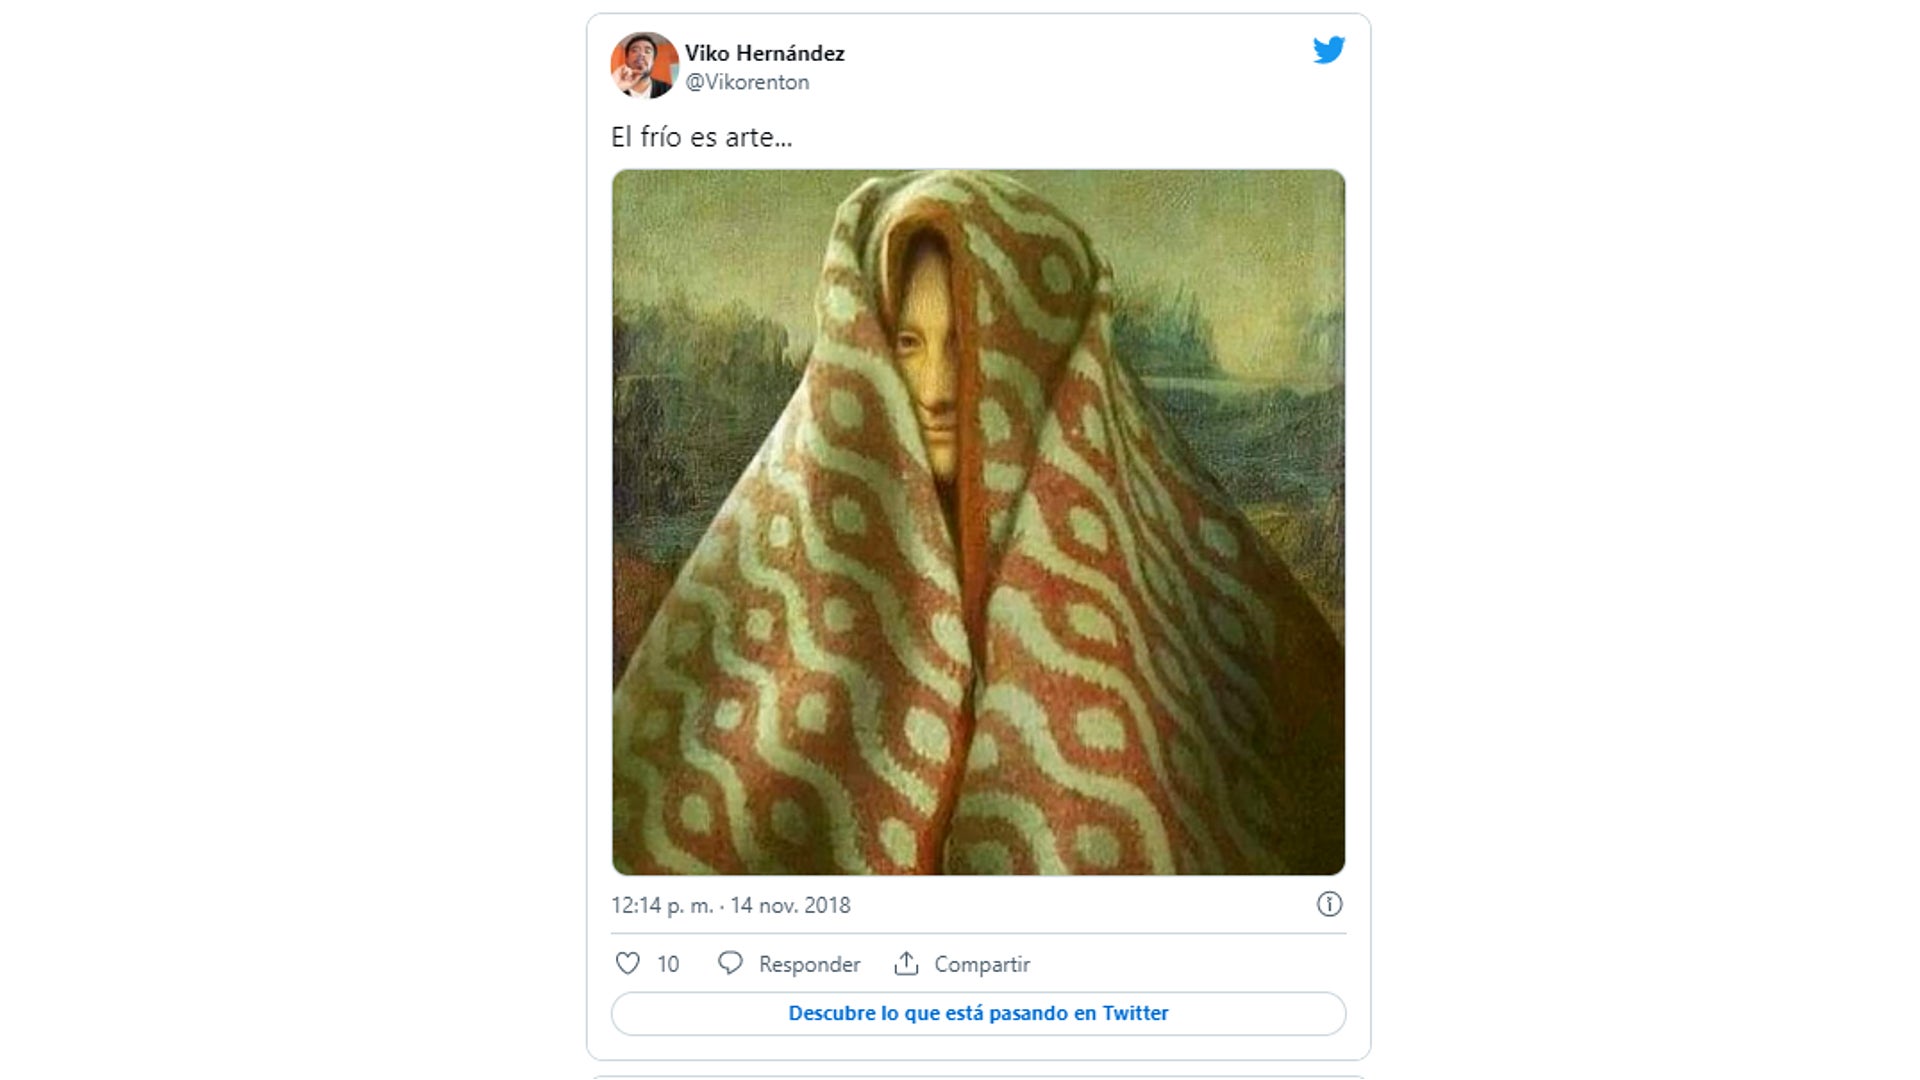
Task: Click Viko Hernández's profile avatar
Action: point(643,66)
